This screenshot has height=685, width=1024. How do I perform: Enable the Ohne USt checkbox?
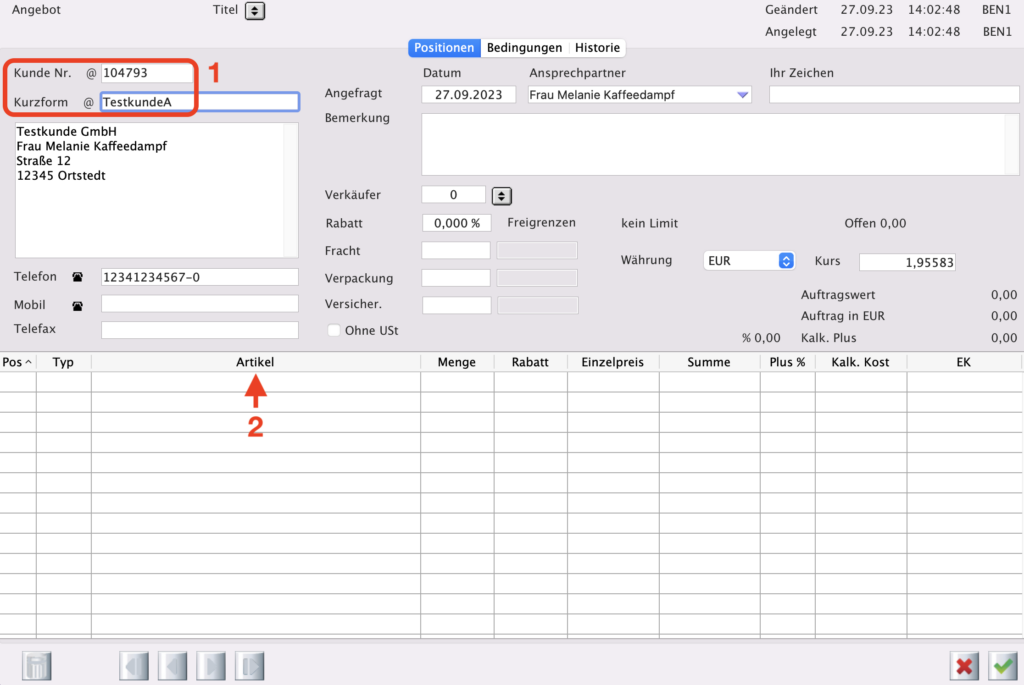coord(334,330)
